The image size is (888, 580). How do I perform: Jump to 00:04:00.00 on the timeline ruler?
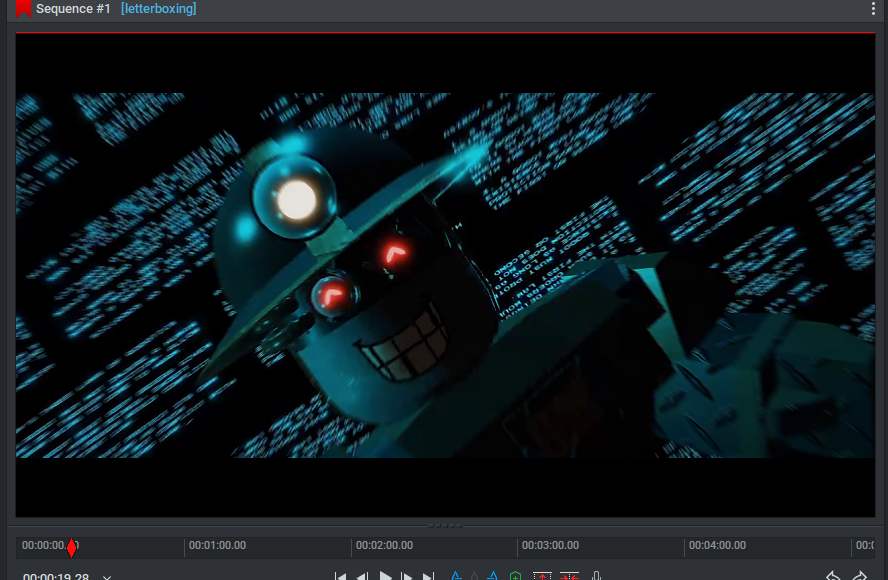click(718, 545)
